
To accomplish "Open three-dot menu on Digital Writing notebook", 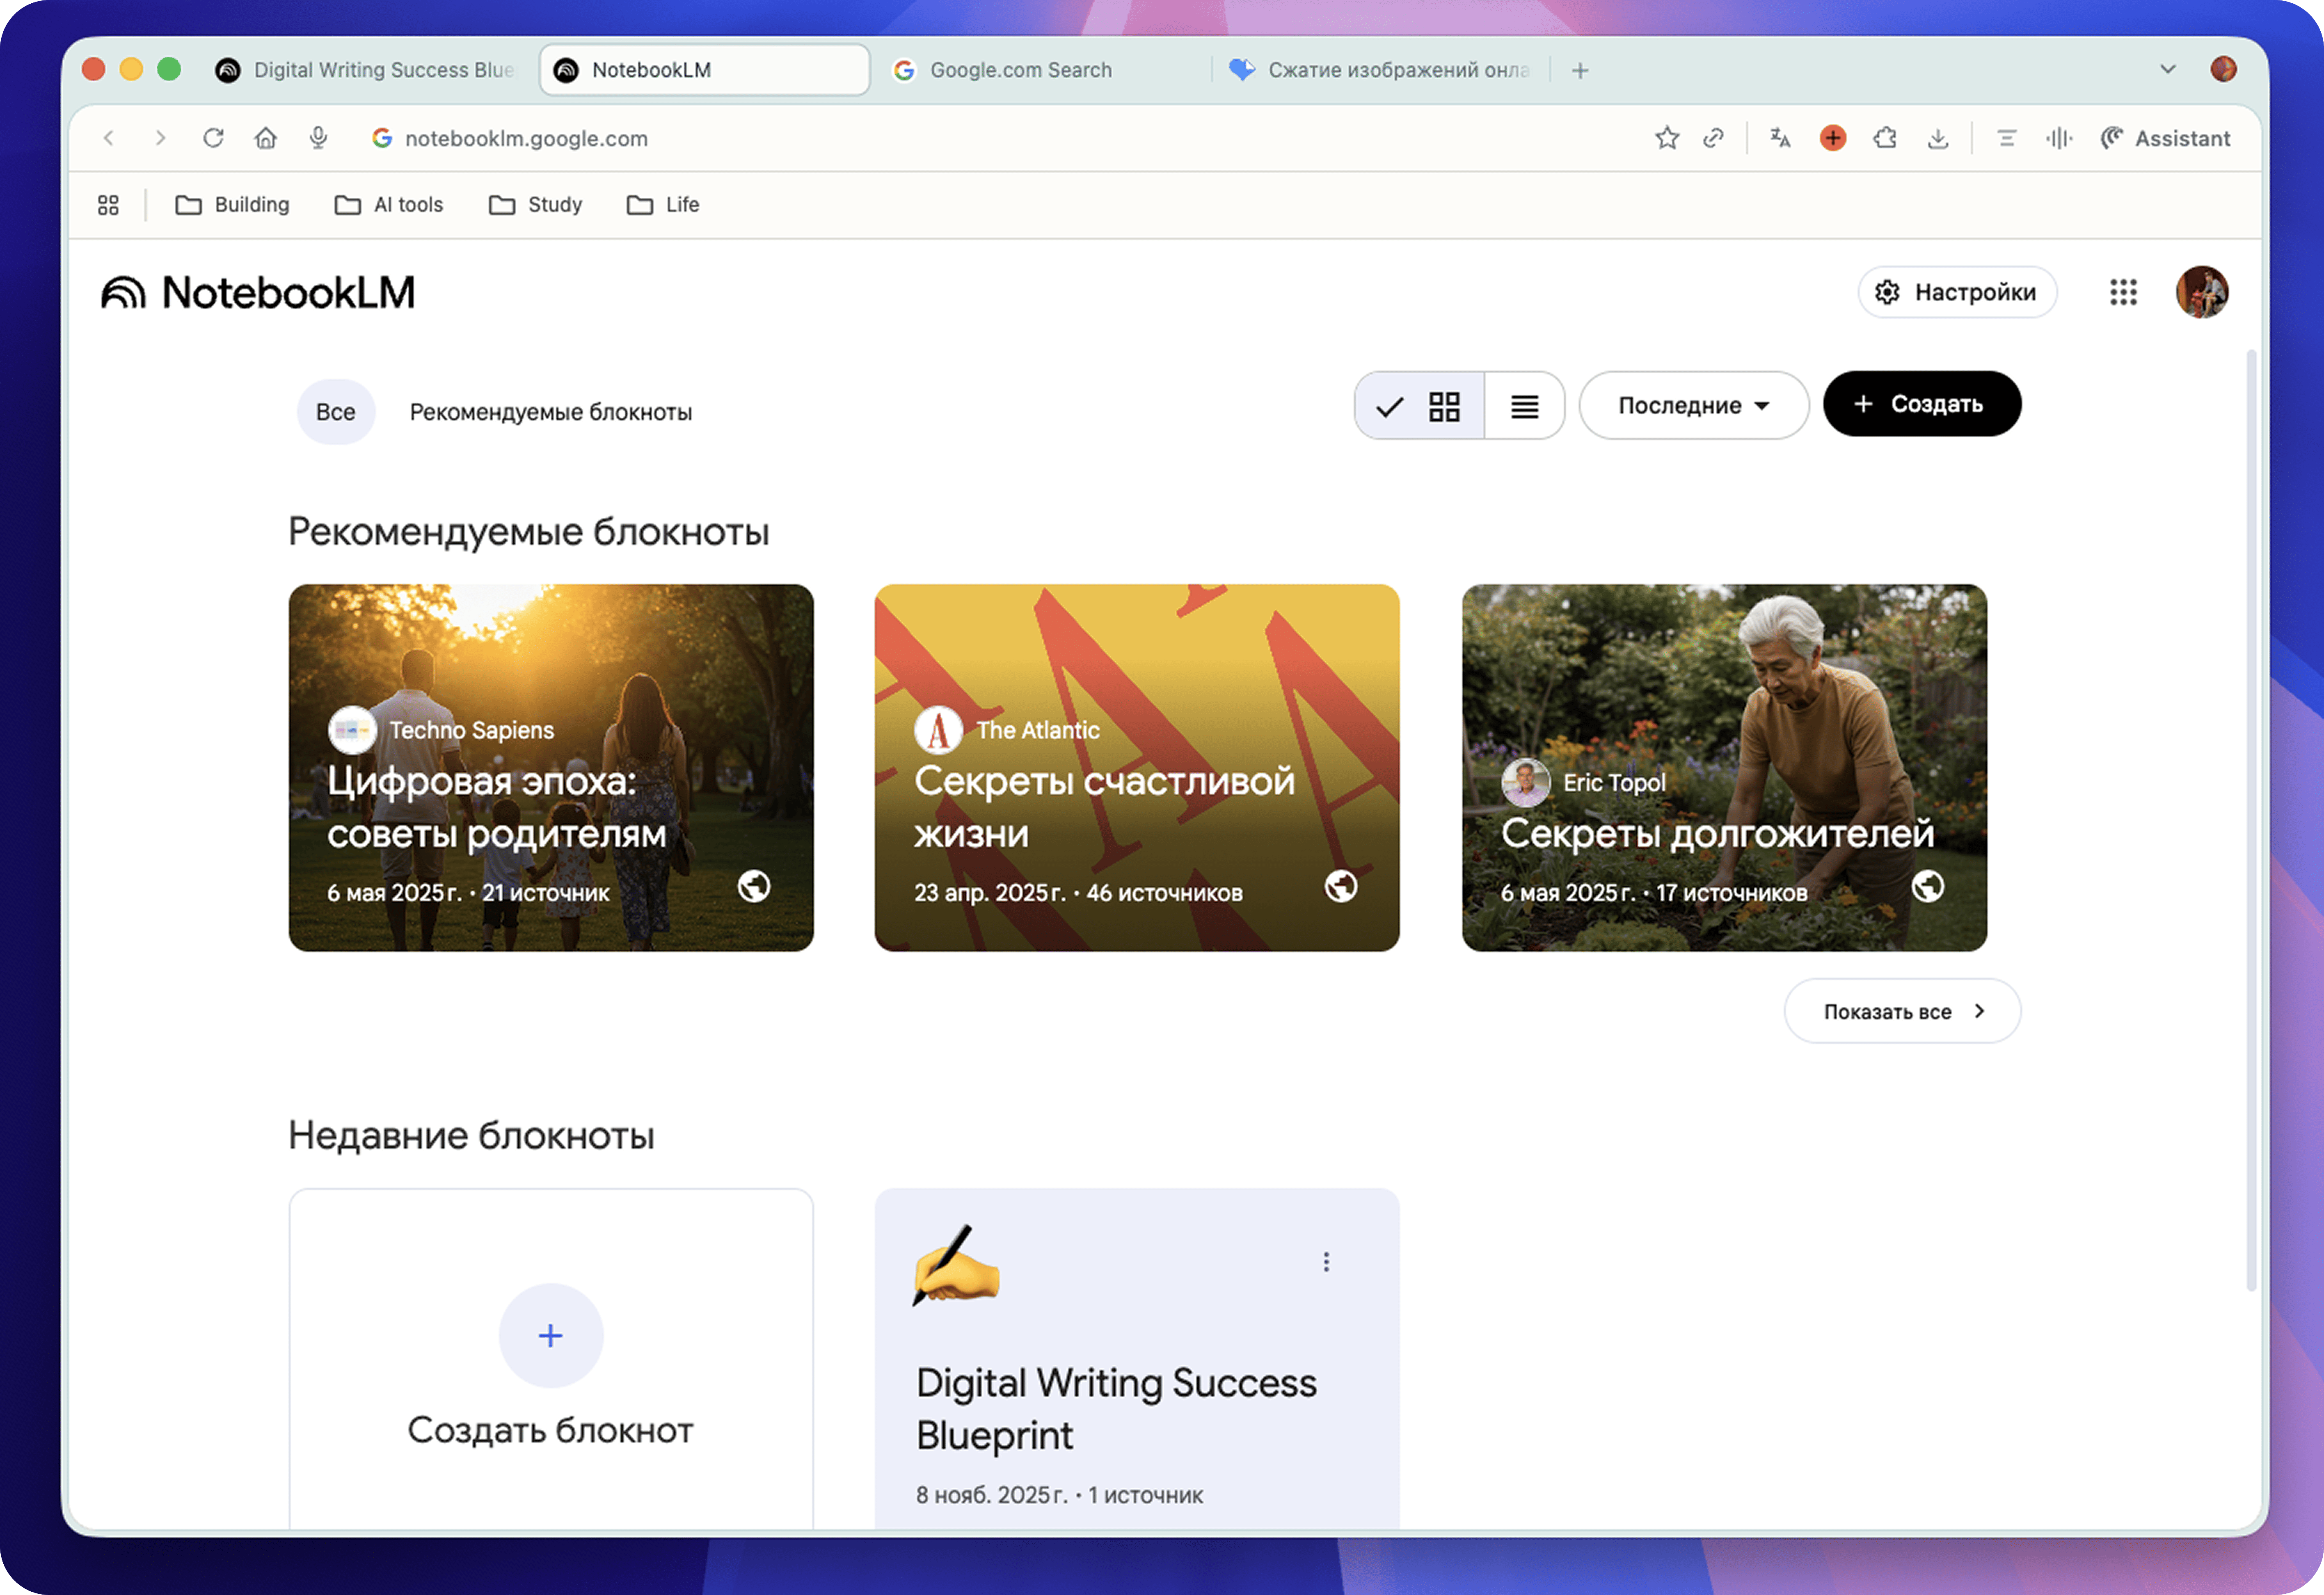I will point(1326,1262).
